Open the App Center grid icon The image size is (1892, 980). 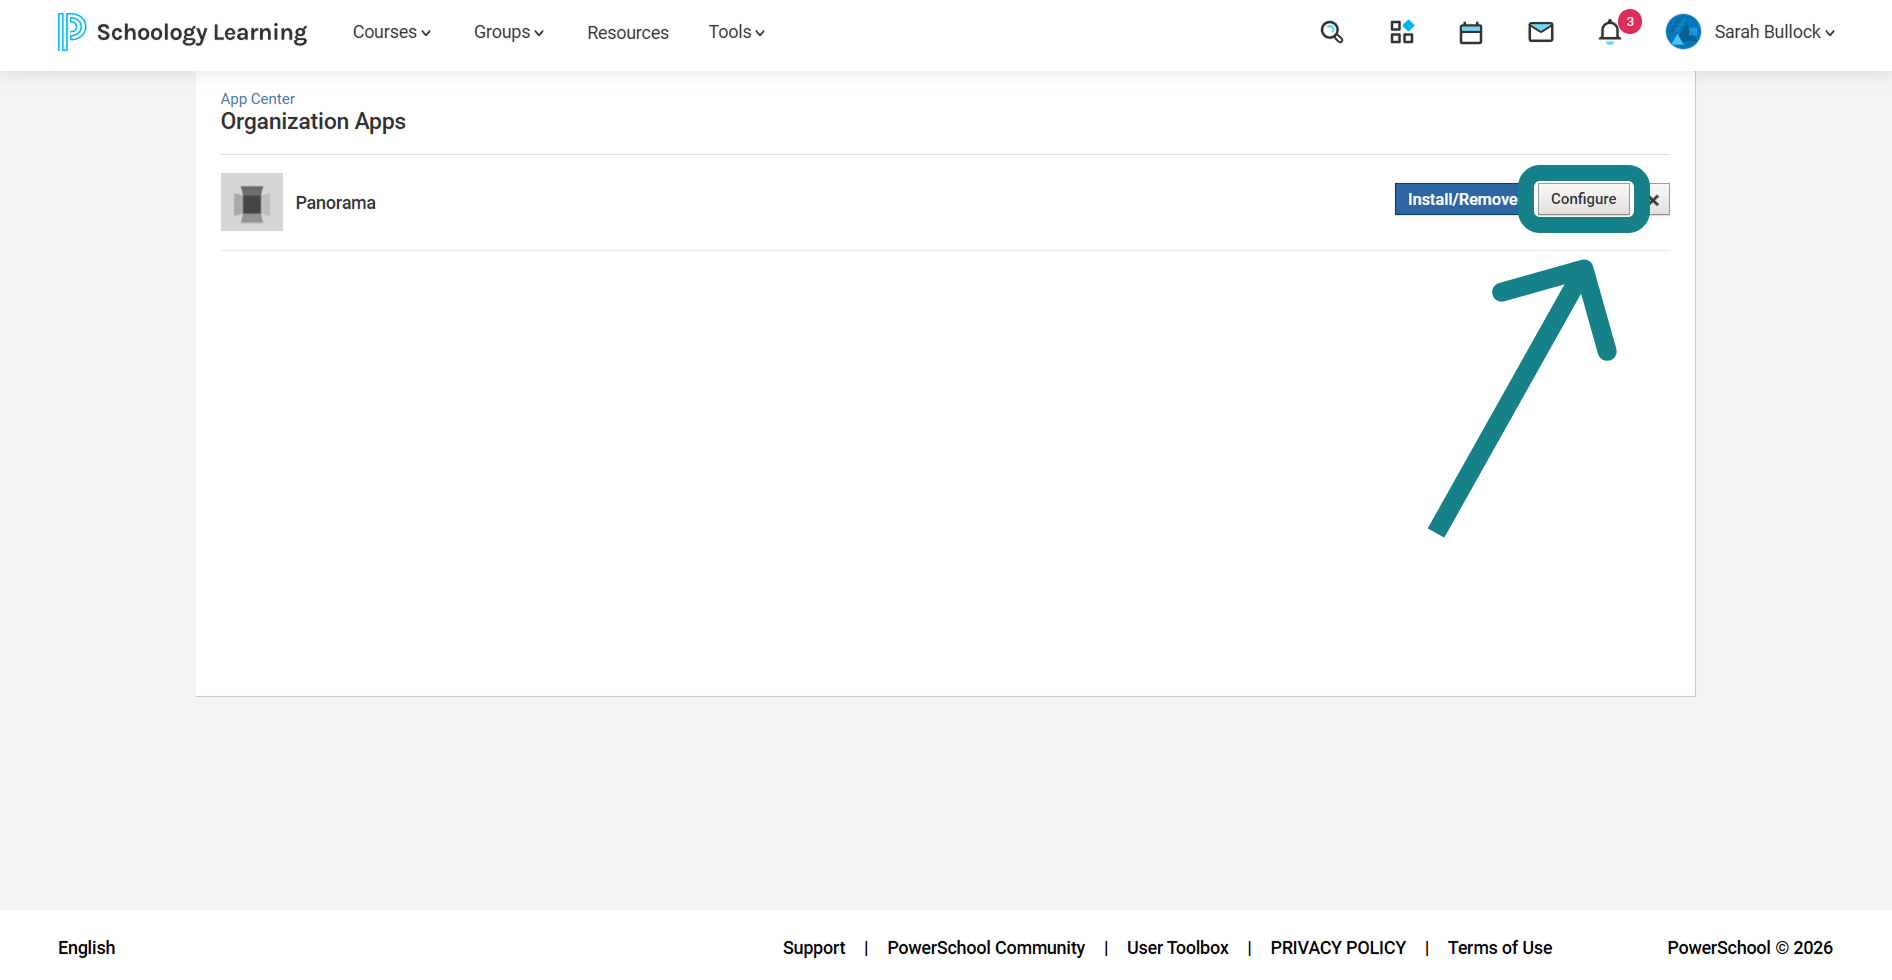click(1401, 32)
